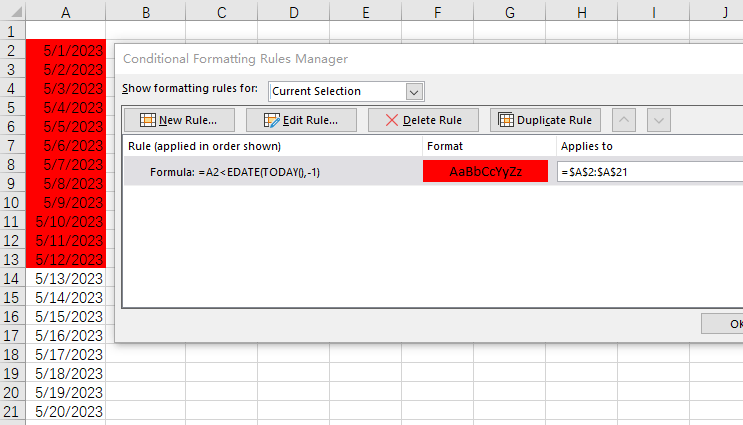
Task: Select row 14 header
Action: coord(13,278)
